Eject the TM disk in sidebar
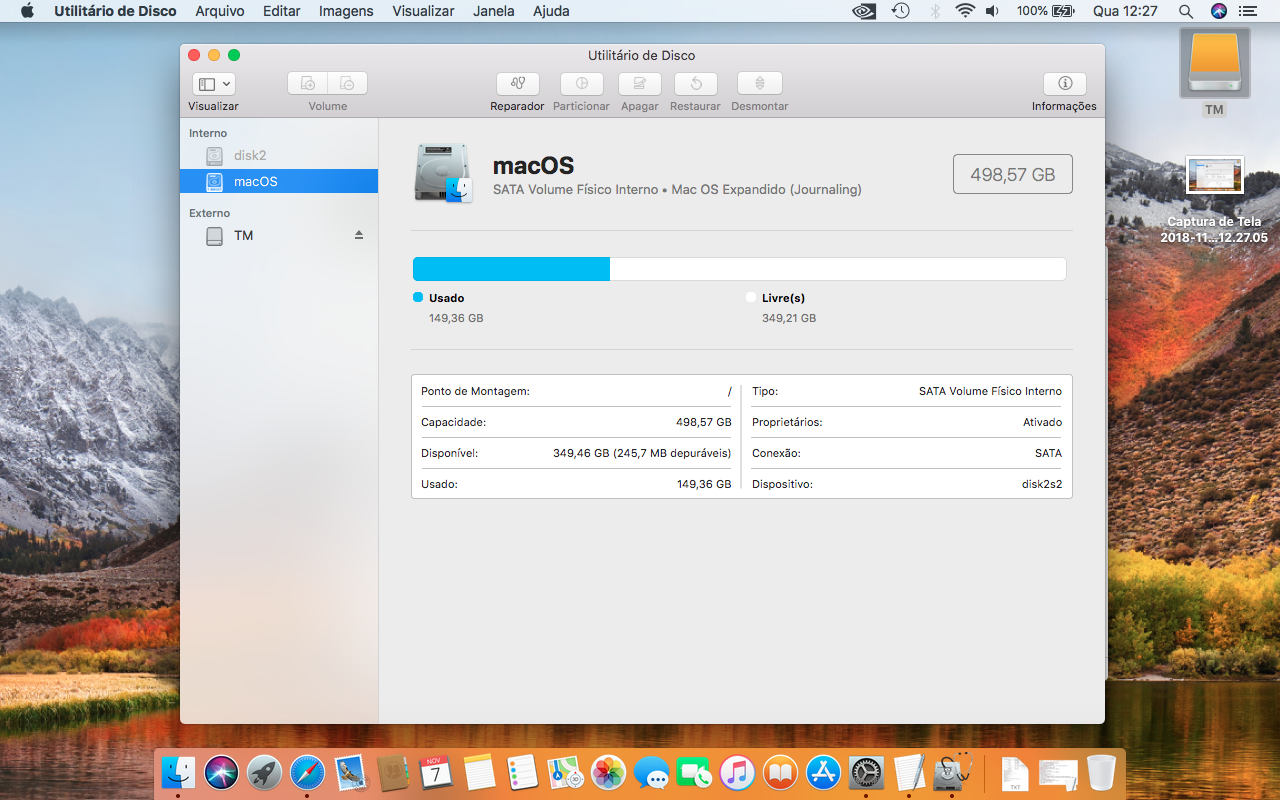 point(359,235)
